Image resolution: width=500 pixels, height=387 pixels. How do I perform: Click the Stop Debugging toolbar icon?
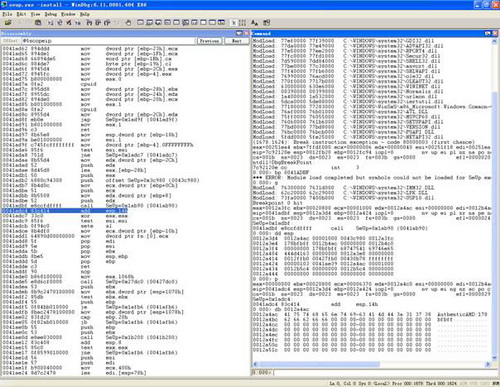pos(68,23)
